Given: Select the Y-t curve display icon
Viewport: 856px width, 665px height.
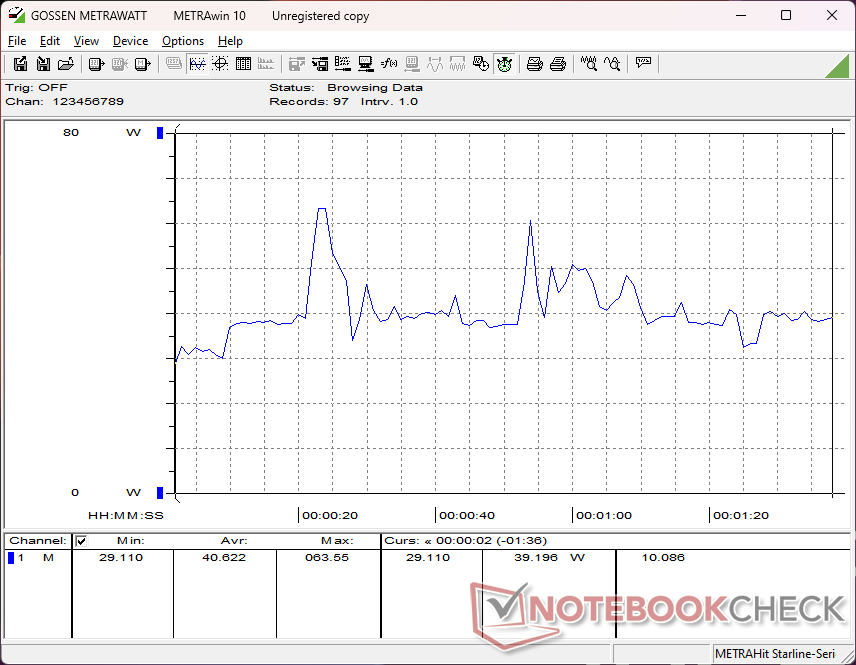Looking at the screenshot, I should (197, 64).
